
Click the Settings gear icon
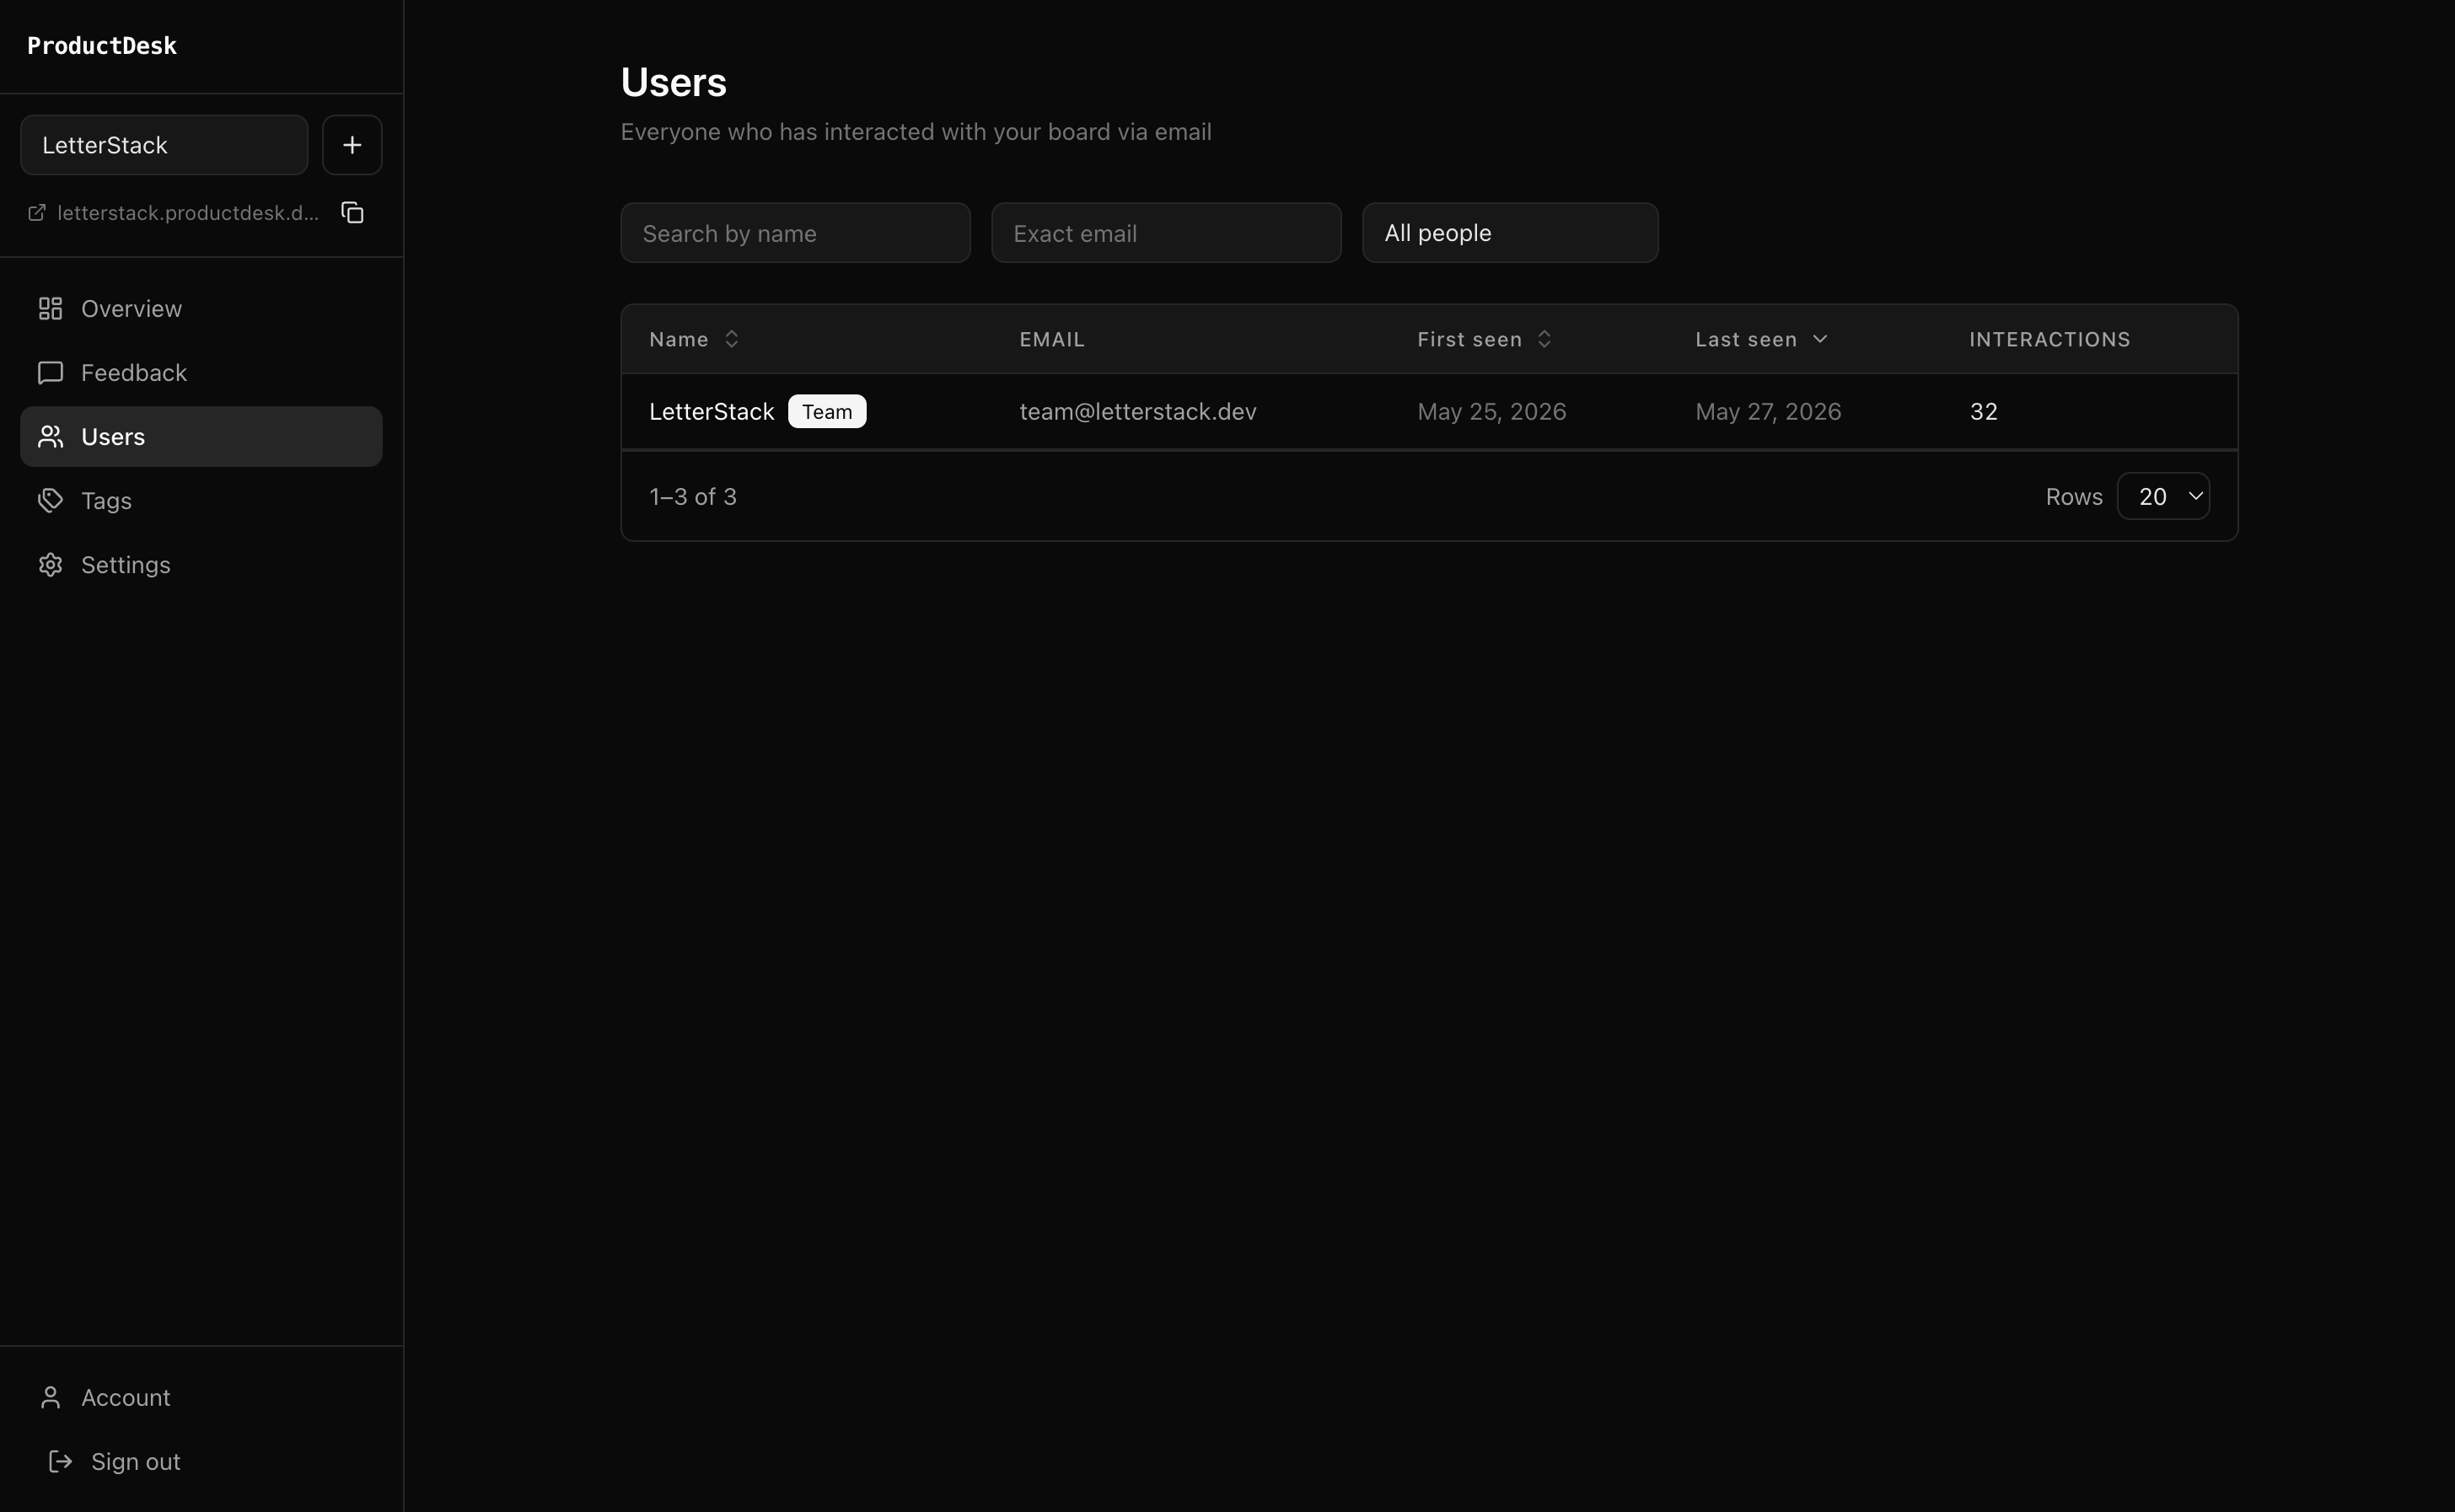pyautogui.click(x=51, y=565)
